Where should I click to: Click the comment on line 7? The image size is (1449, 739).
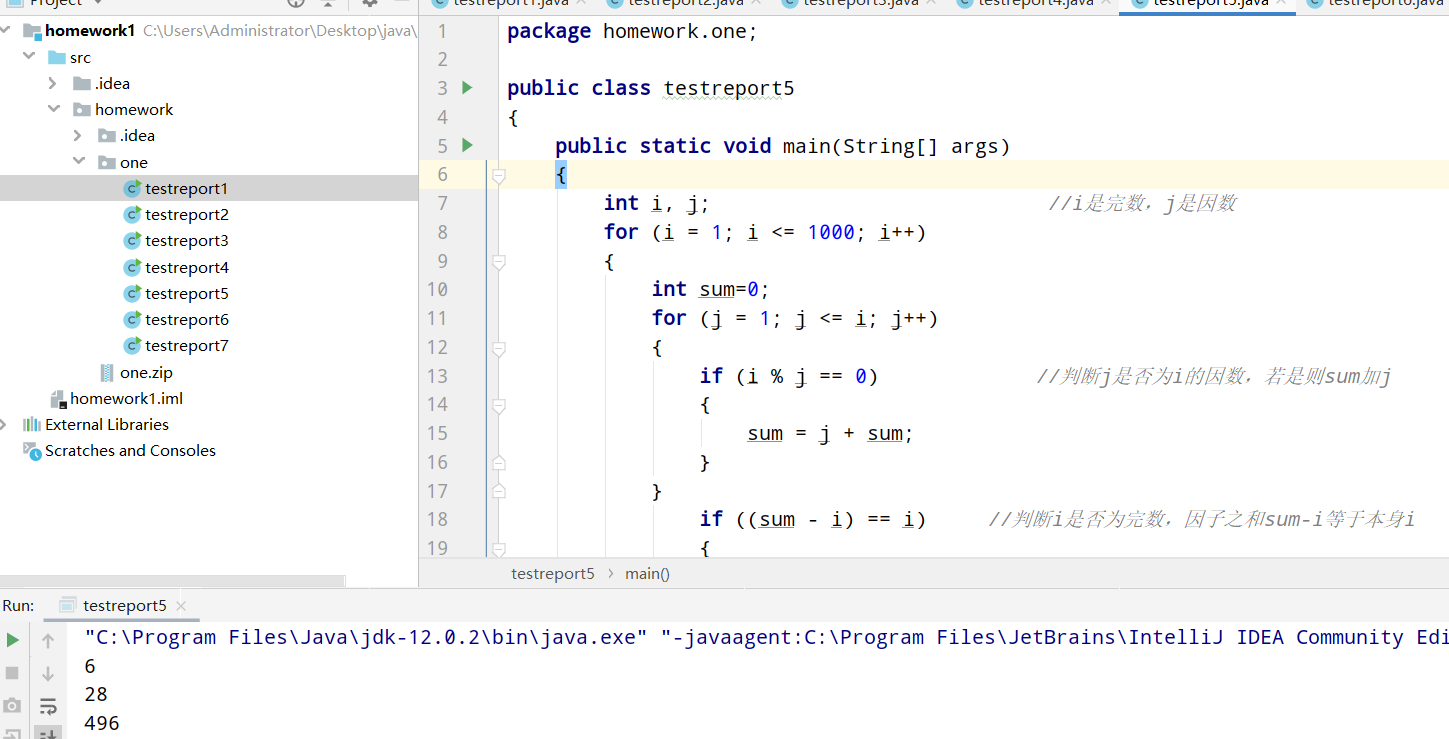(x=1143, y=203)
